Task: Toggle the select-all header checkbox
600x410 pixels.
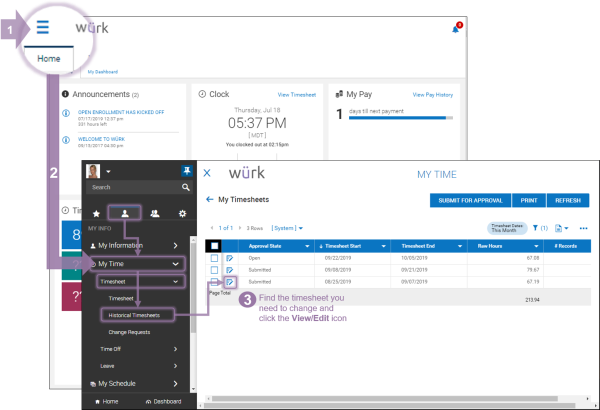Action: [214, 246]
